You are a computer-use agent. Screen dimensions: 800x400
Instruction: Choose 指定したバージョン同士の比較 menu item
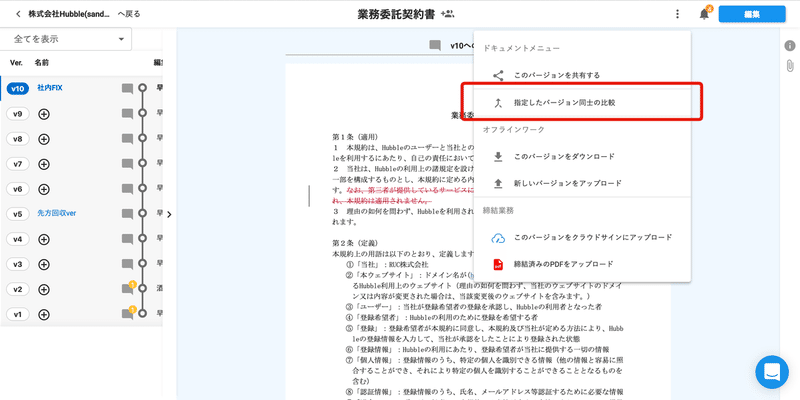point(582,103)
